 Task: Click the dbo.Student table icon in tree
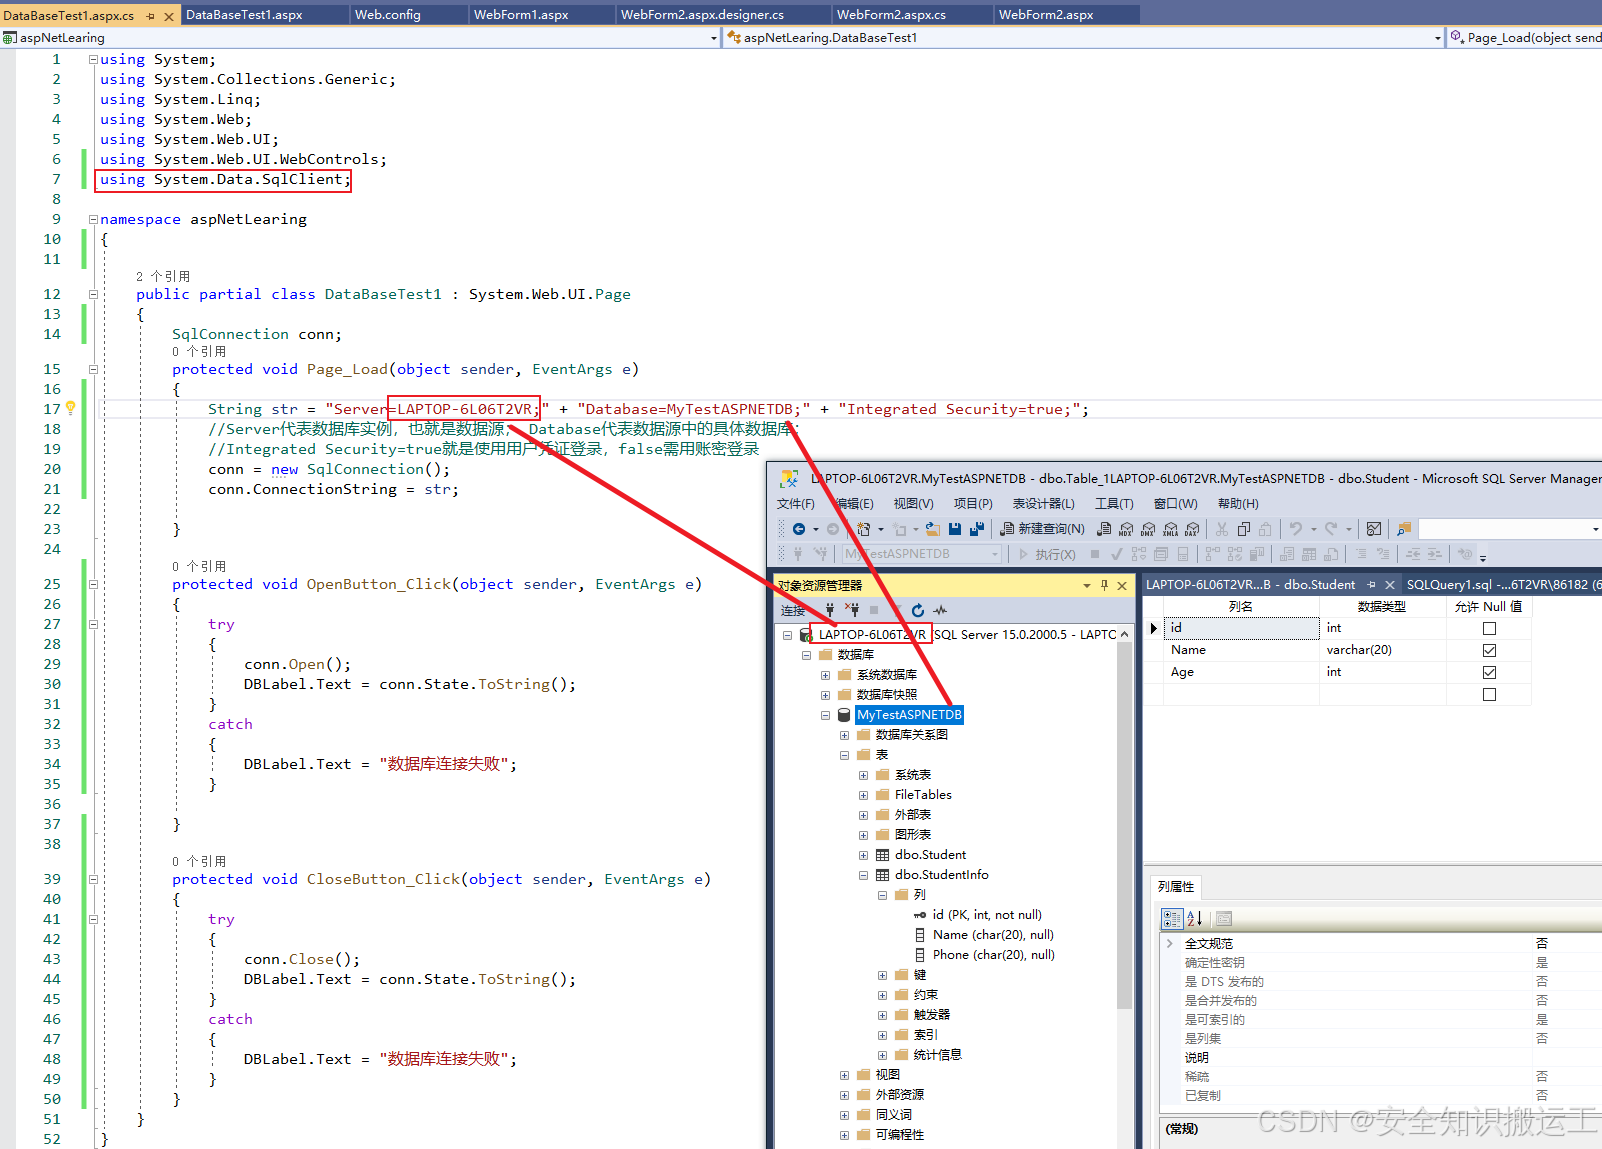pos(882,855)
